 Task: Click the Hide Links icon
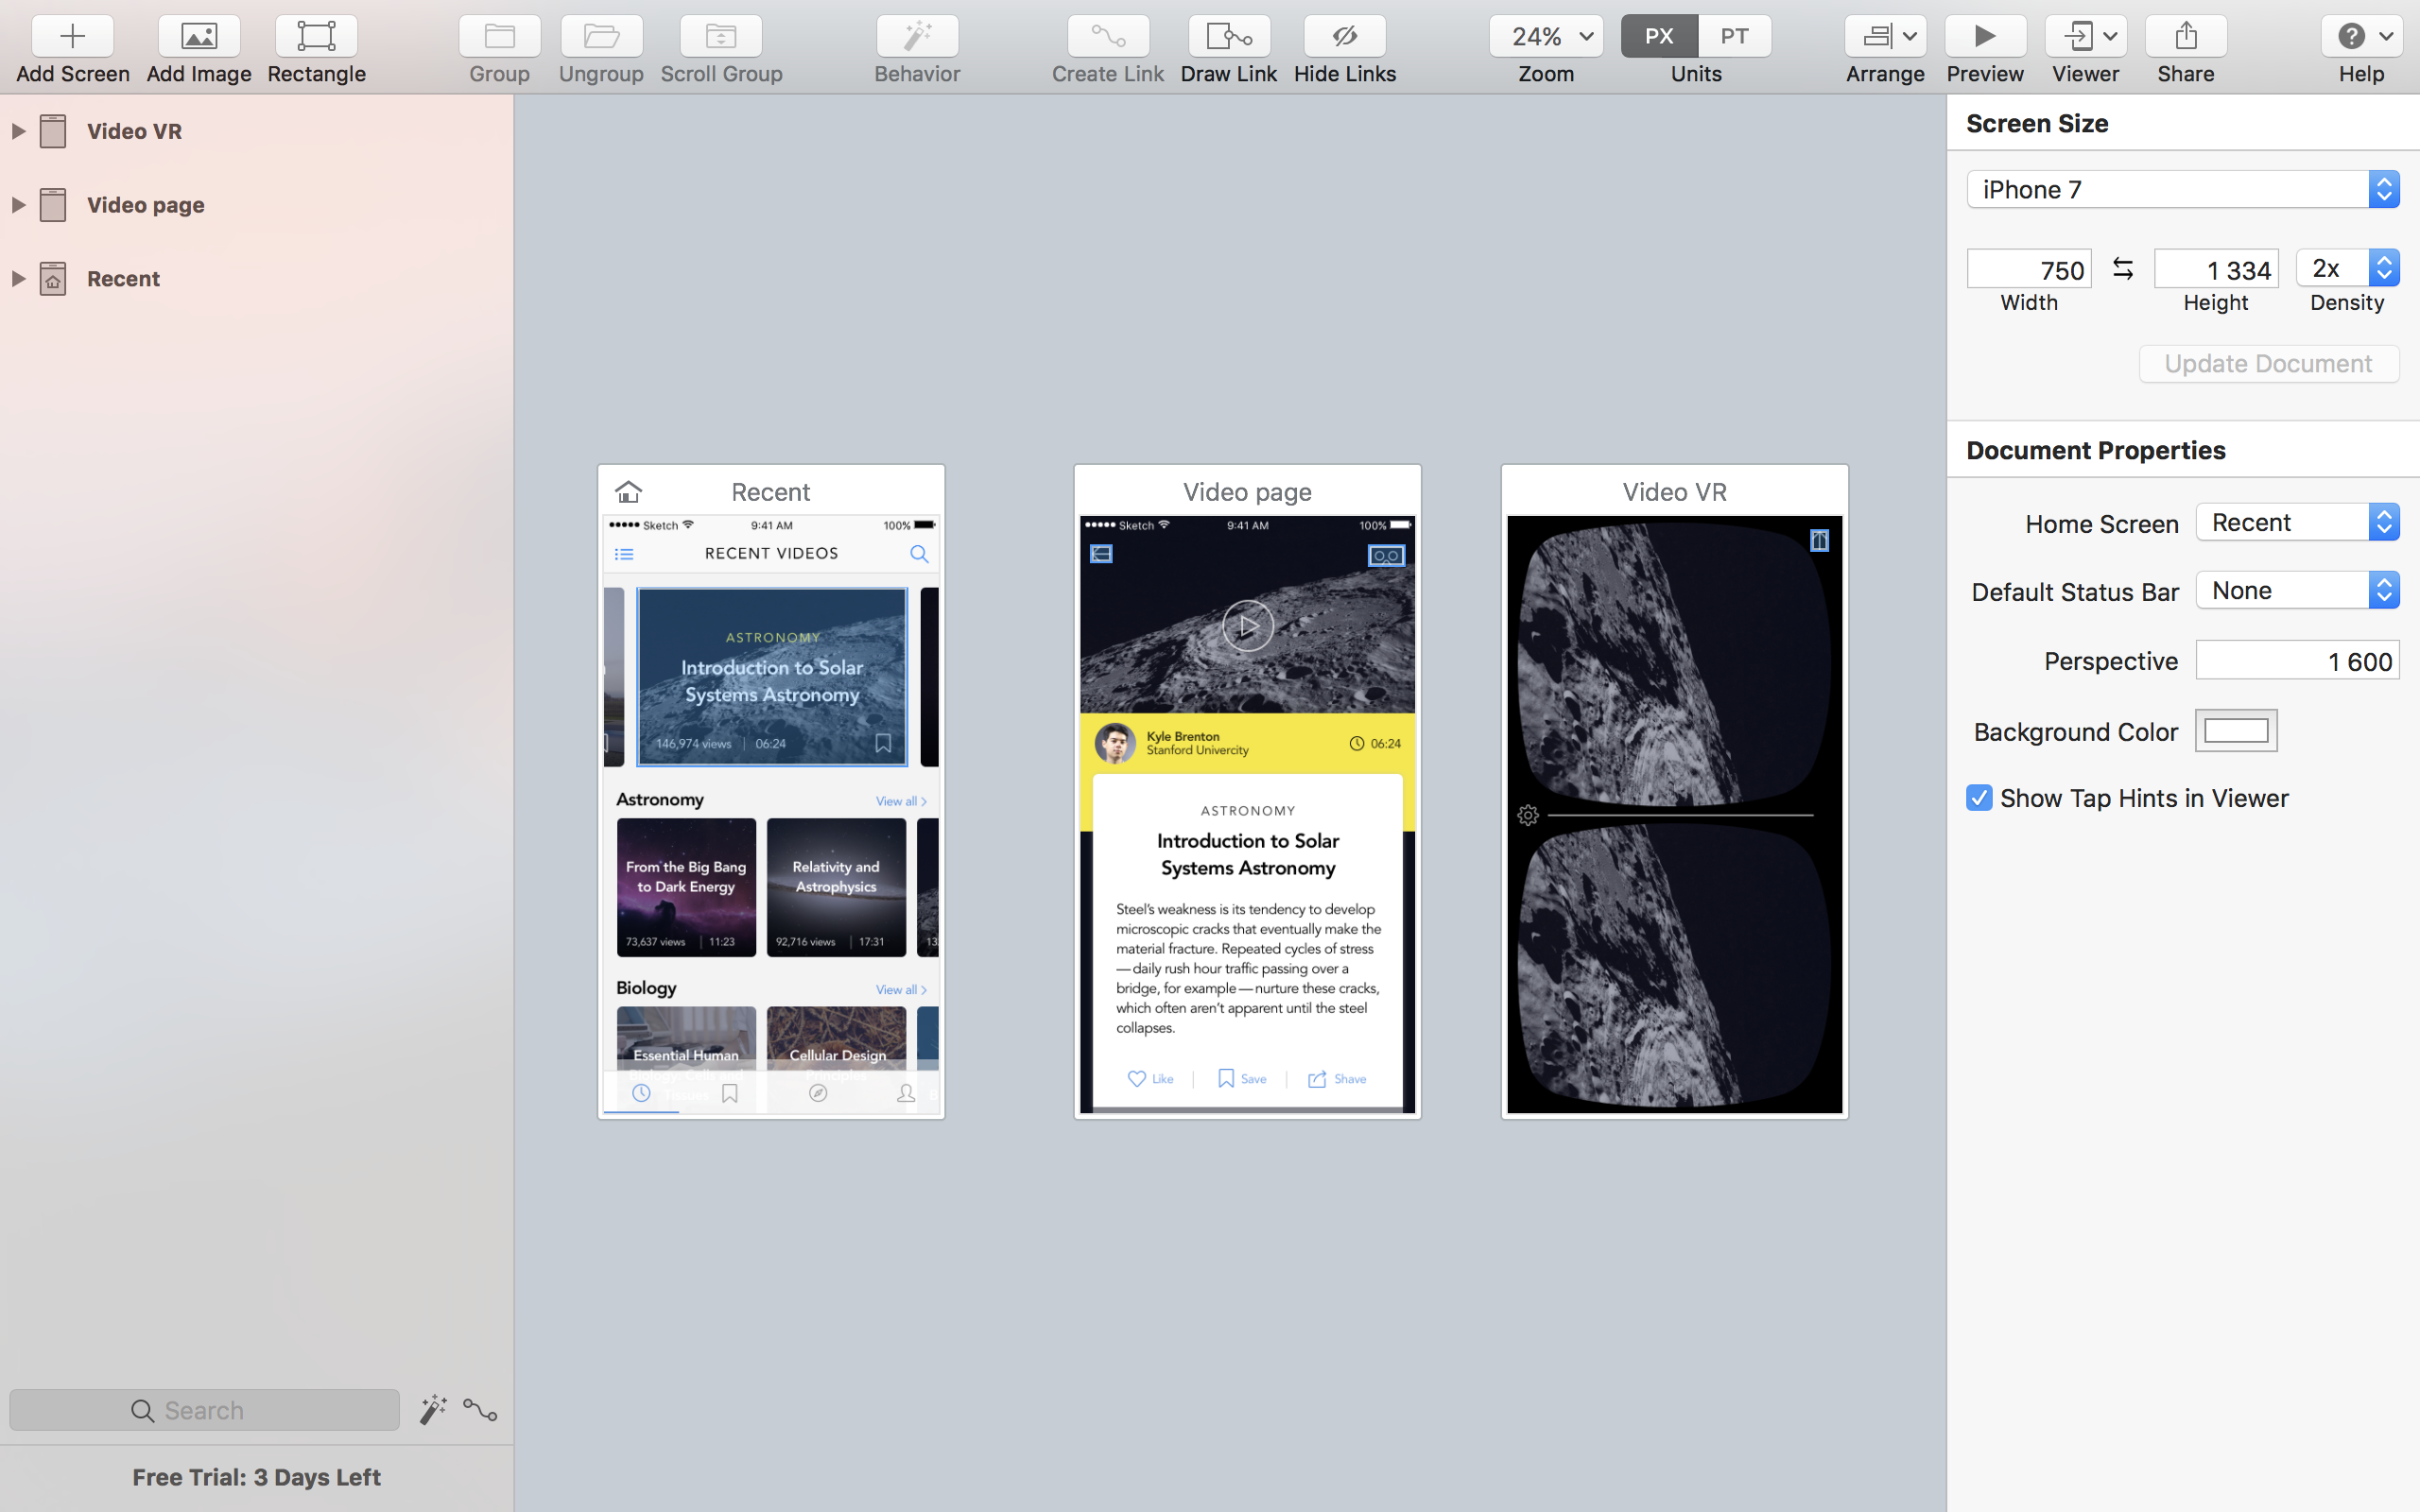point(1345,35)
